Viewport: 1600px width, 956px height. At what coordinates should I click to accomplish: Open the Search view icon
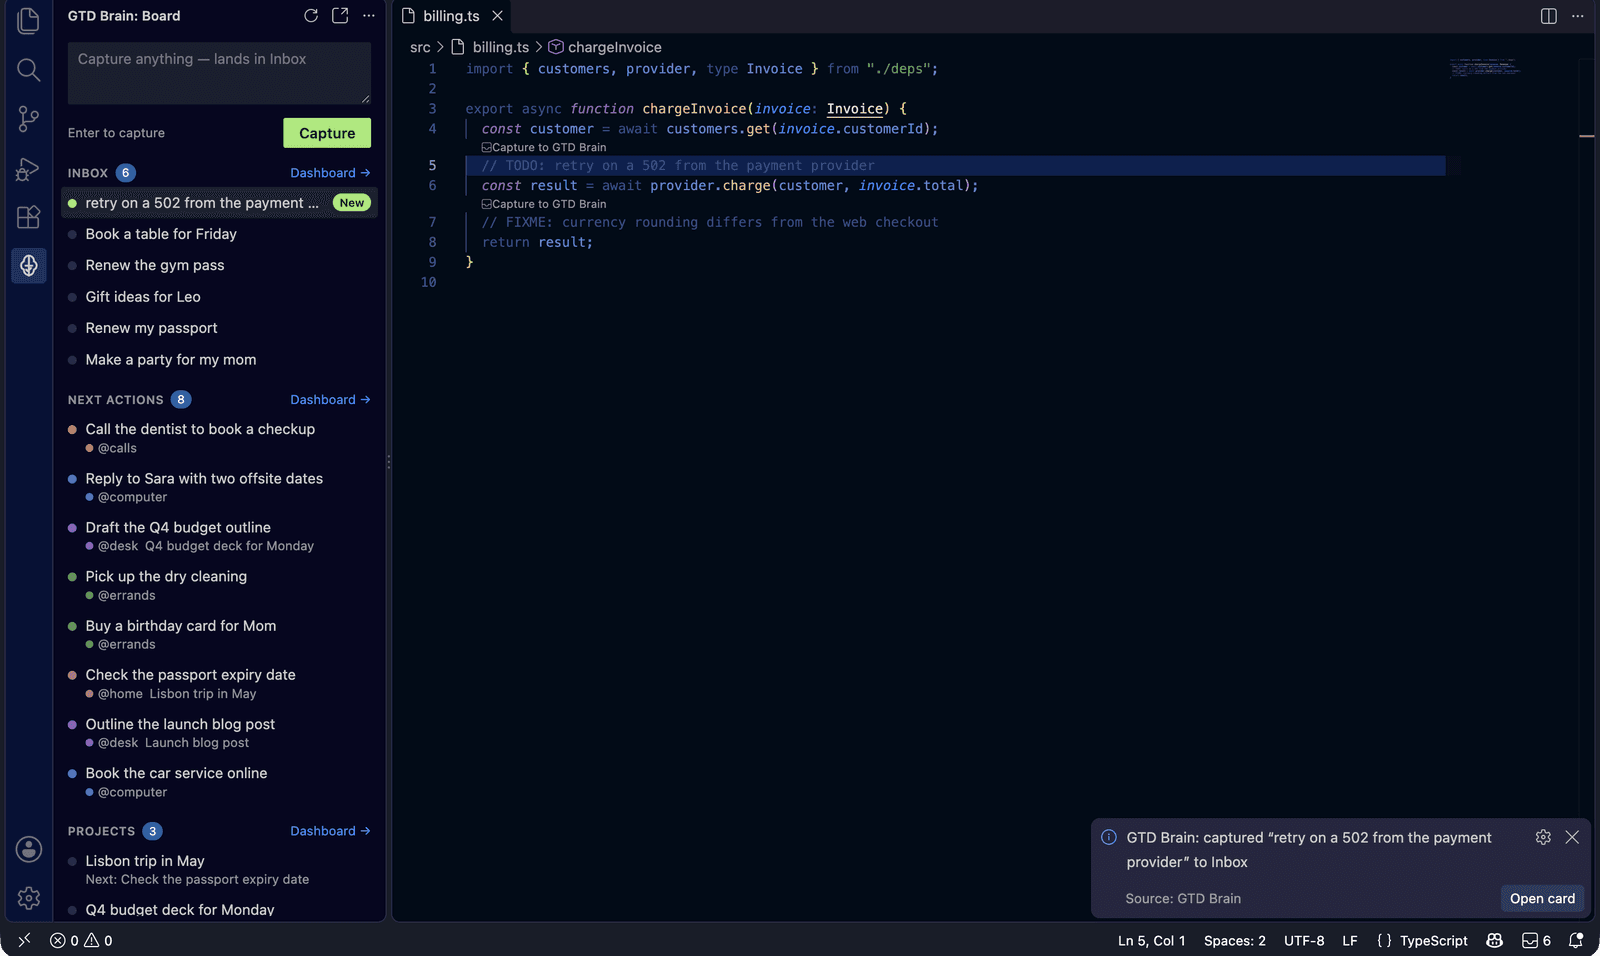coord(29,69)
